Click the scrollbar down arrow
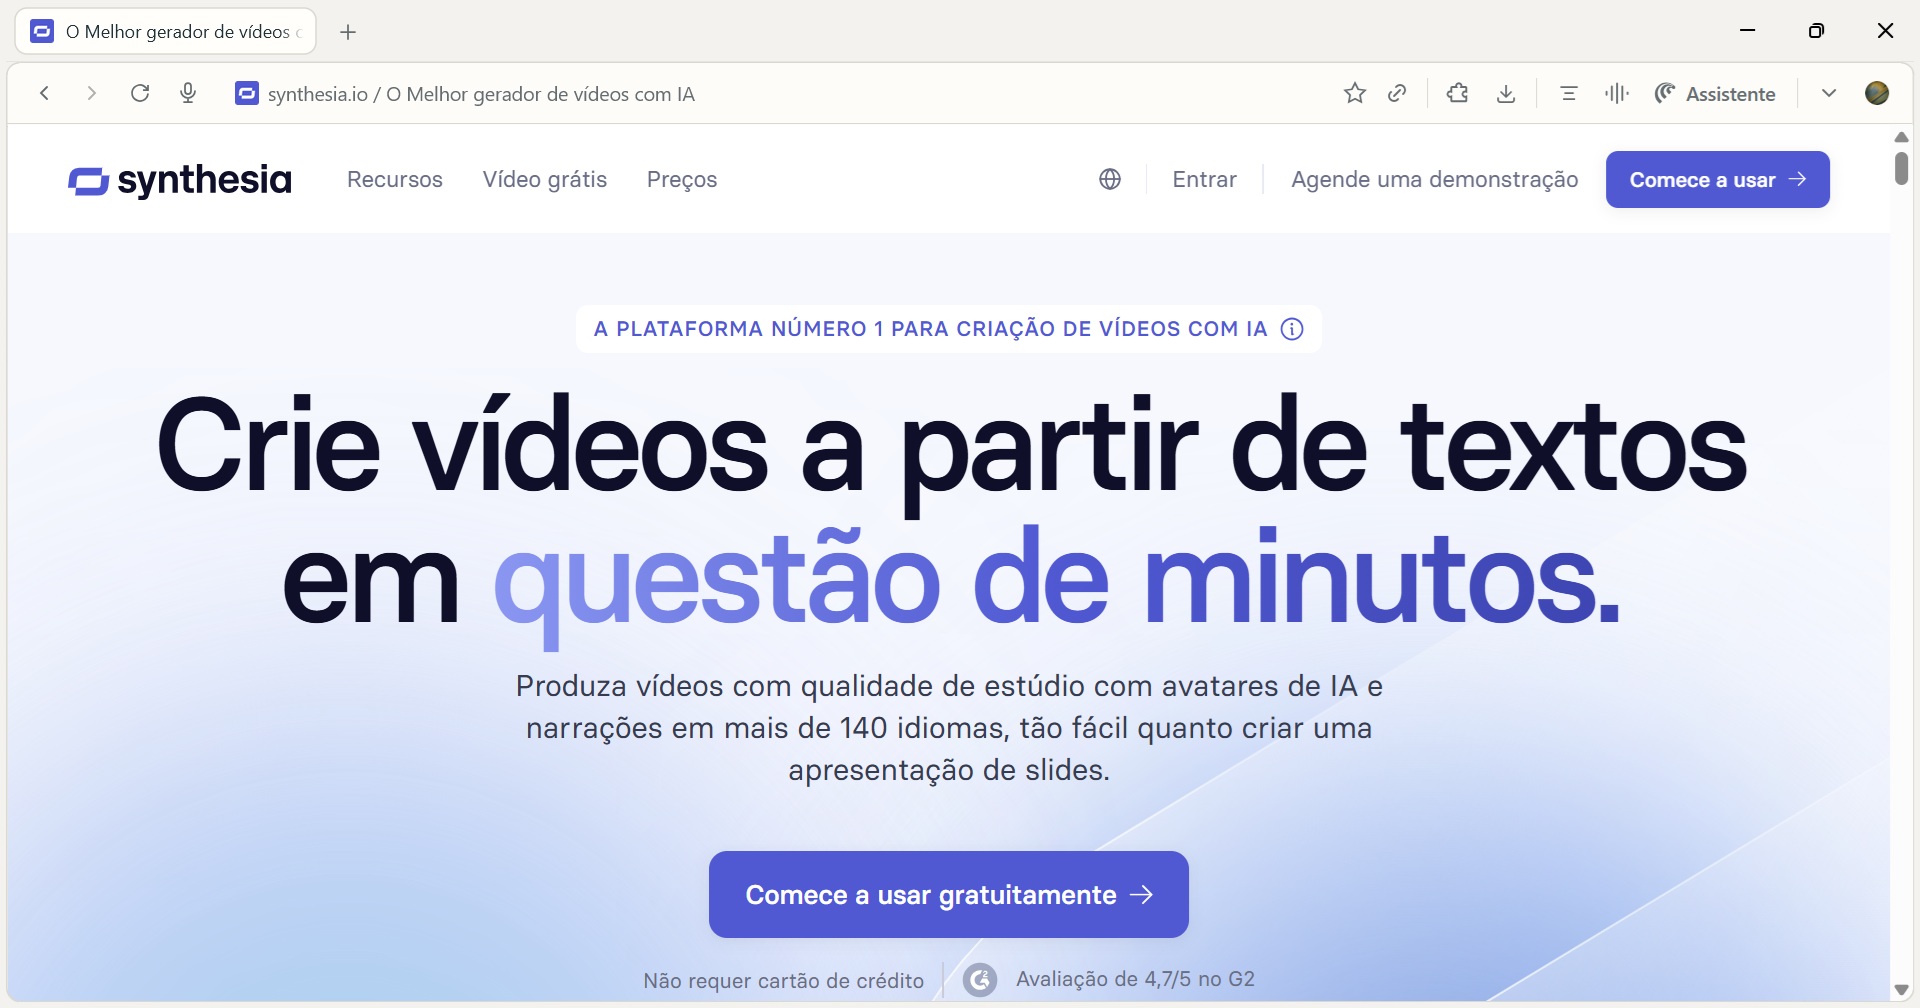Image resolution: width=1920 pixels, height=1008 pixels. [1901, 990]
